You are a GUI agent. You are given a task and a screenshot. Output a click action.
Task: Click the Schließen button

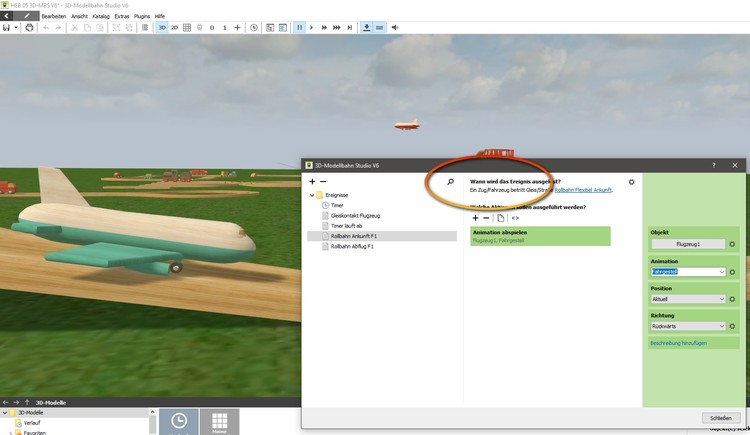[721, 418]
